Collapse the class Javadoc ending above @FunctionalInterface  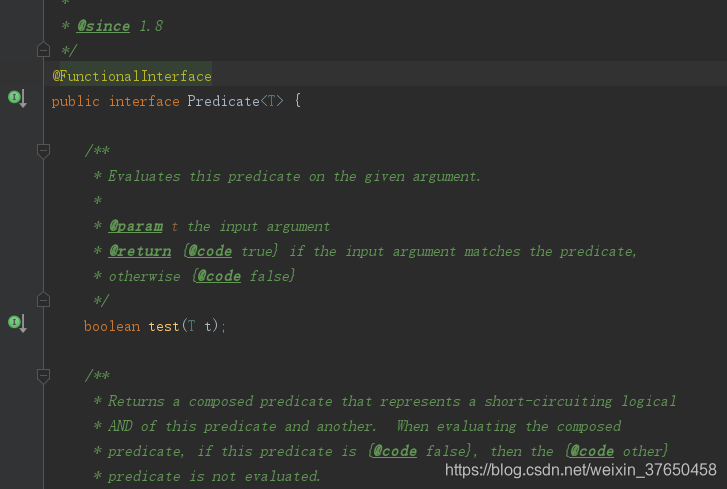[x=43, y=50]
